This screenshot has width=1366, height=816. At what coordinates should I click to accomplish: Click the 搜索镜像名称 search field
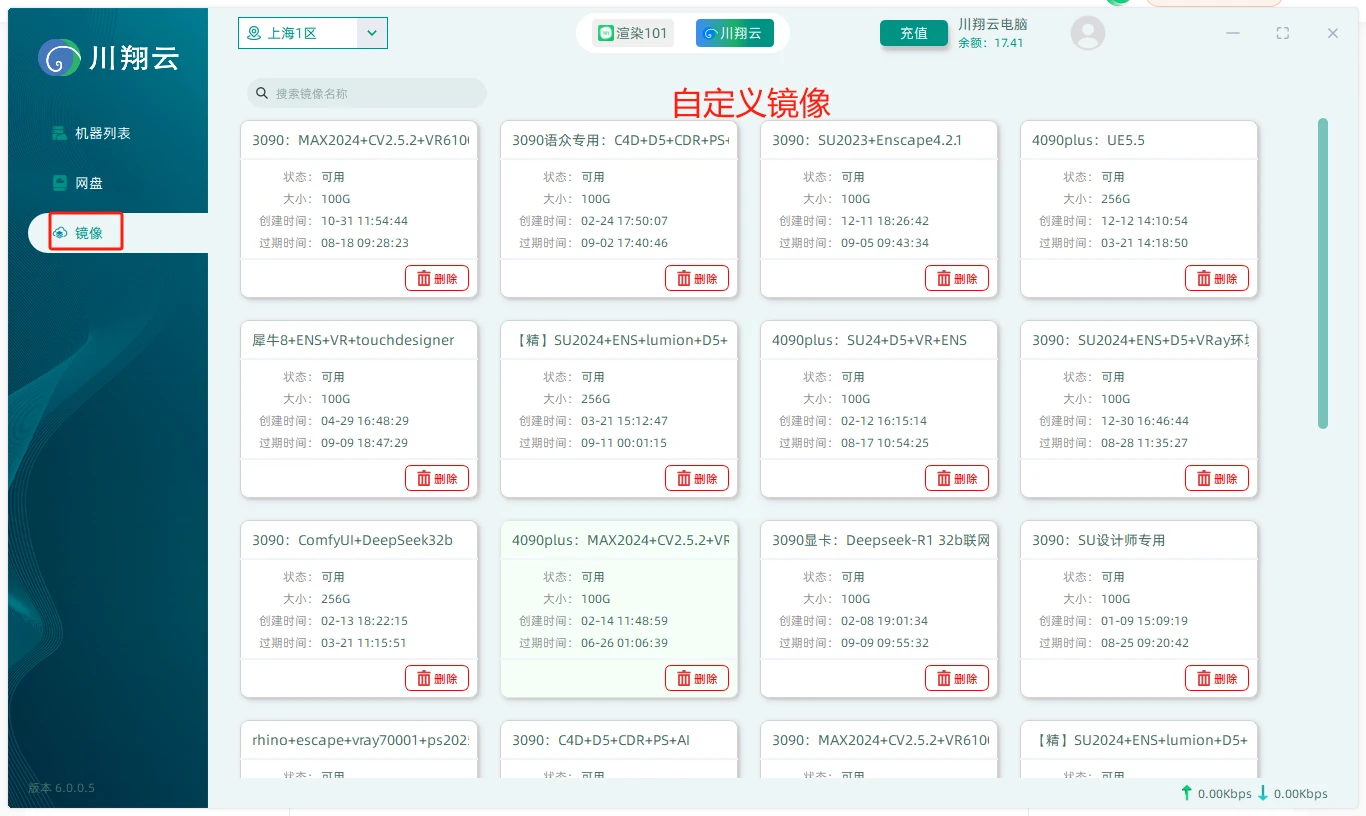point(366,93)
